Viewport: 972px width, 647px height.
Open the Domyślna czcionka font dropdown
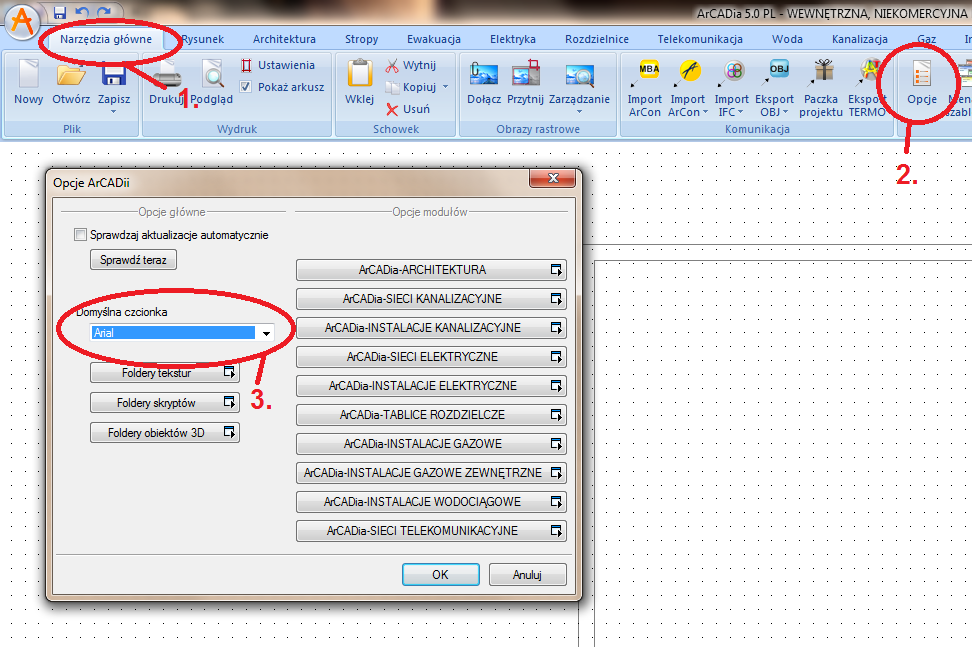(267, 333)
